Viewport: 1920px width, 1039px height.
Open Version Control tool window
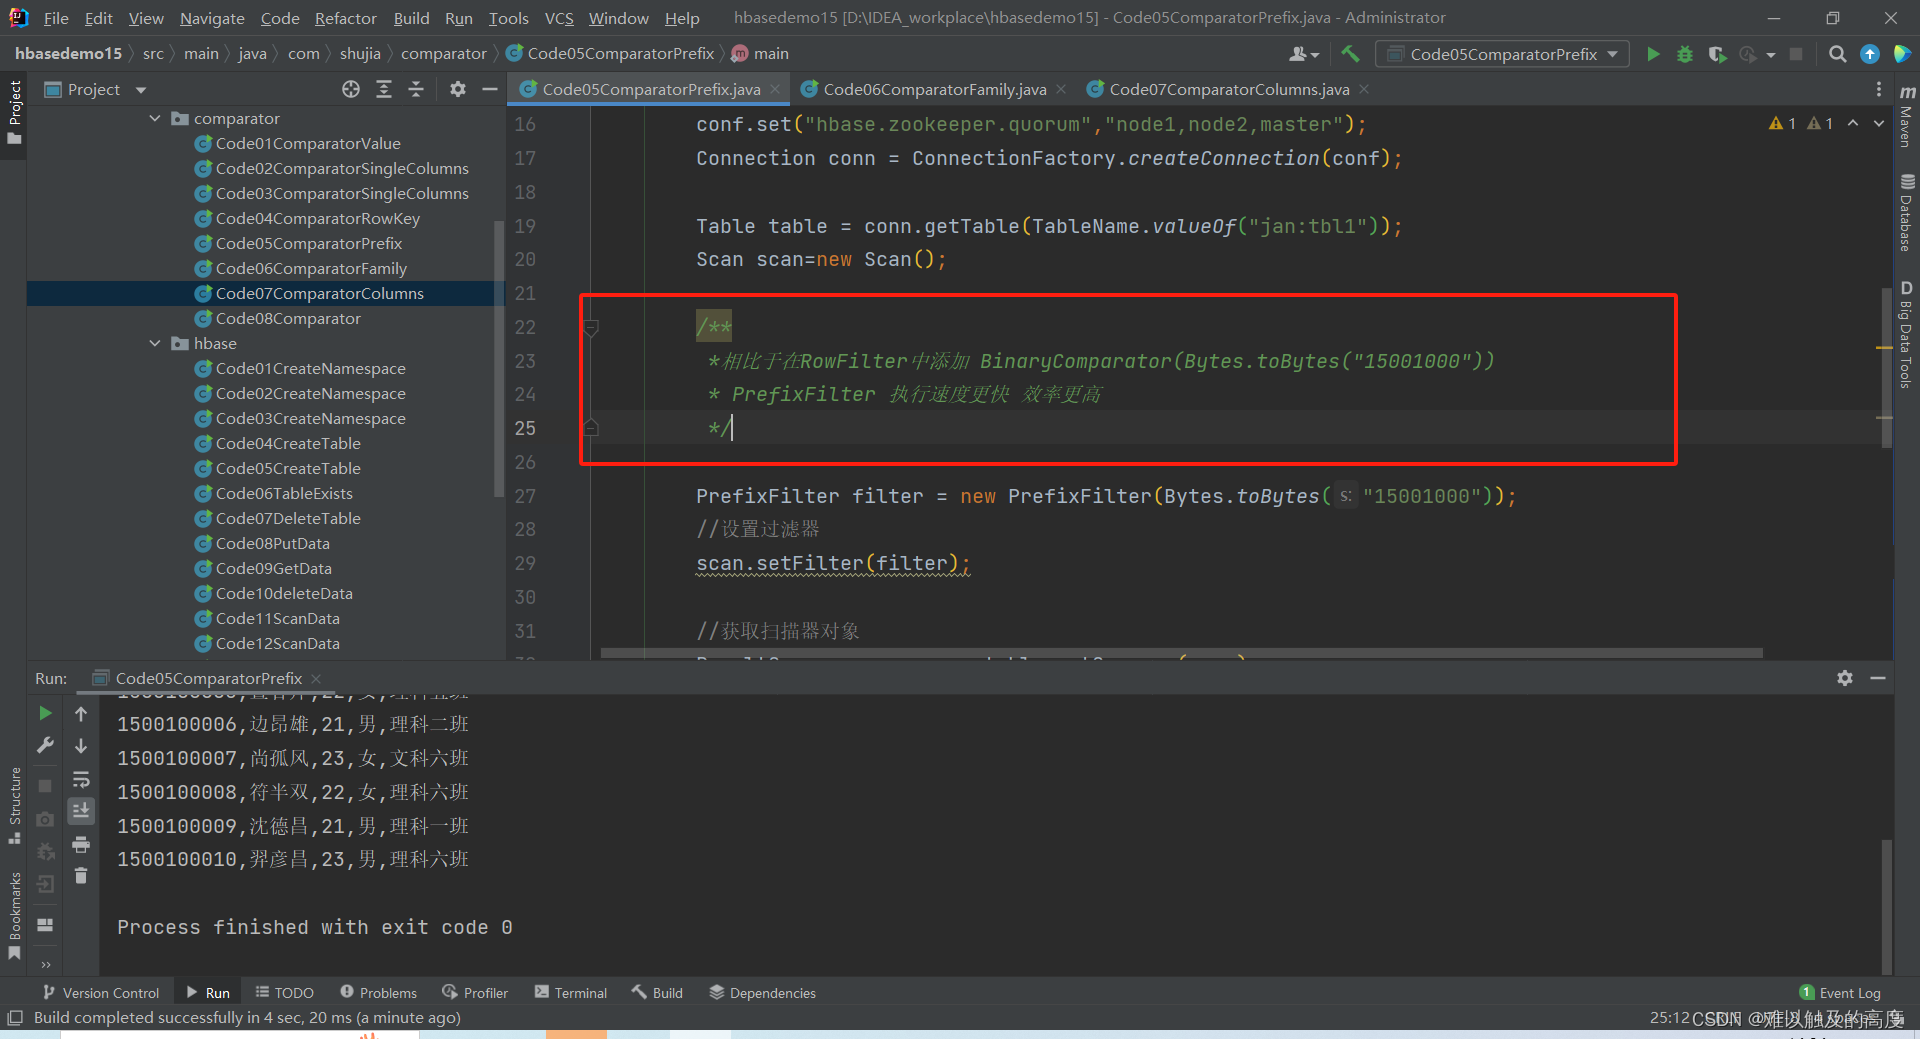101,992
